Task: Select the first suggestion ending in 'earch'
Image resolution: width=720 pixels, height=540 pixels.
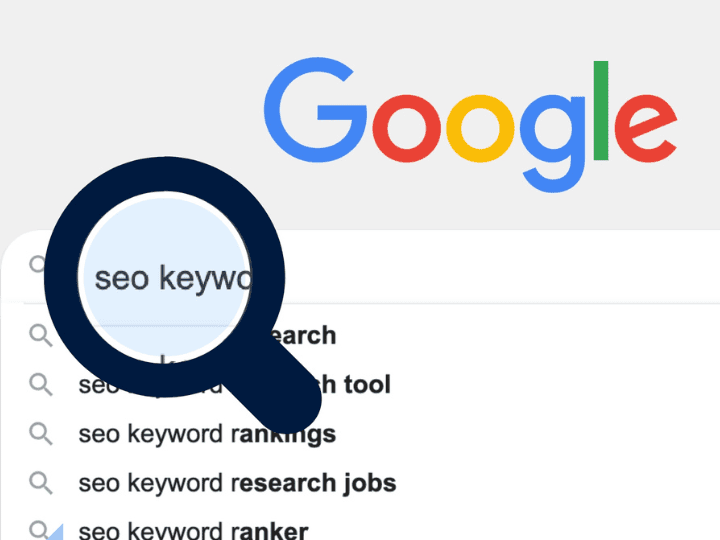Action: pos(302,336)
